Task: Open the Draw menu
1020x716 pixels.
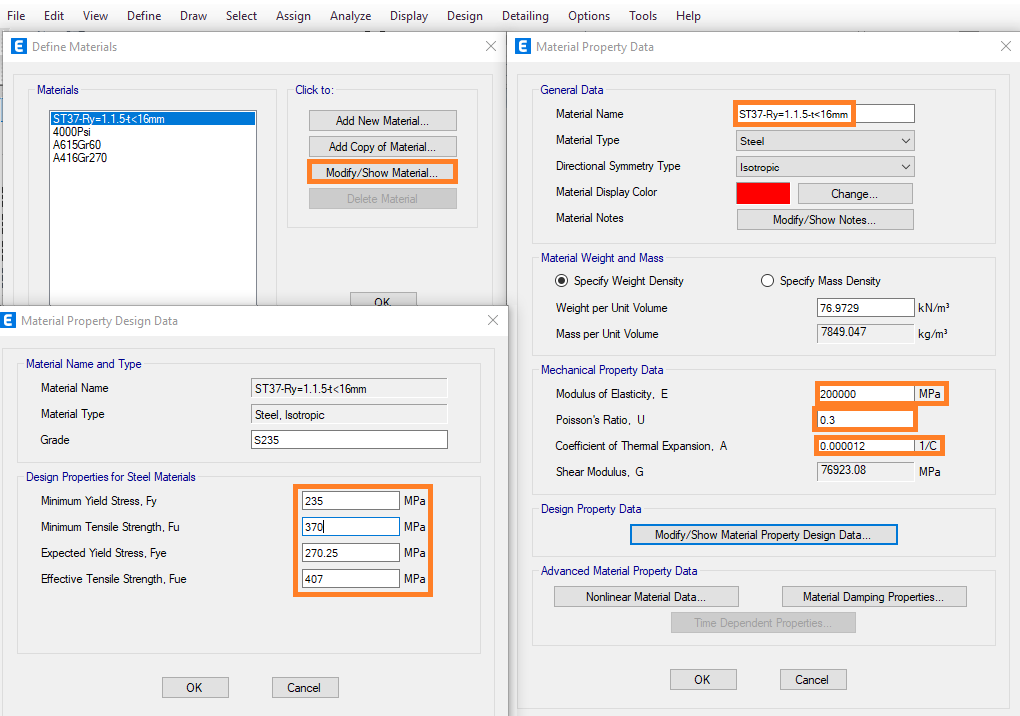Action: click(193, 16)
